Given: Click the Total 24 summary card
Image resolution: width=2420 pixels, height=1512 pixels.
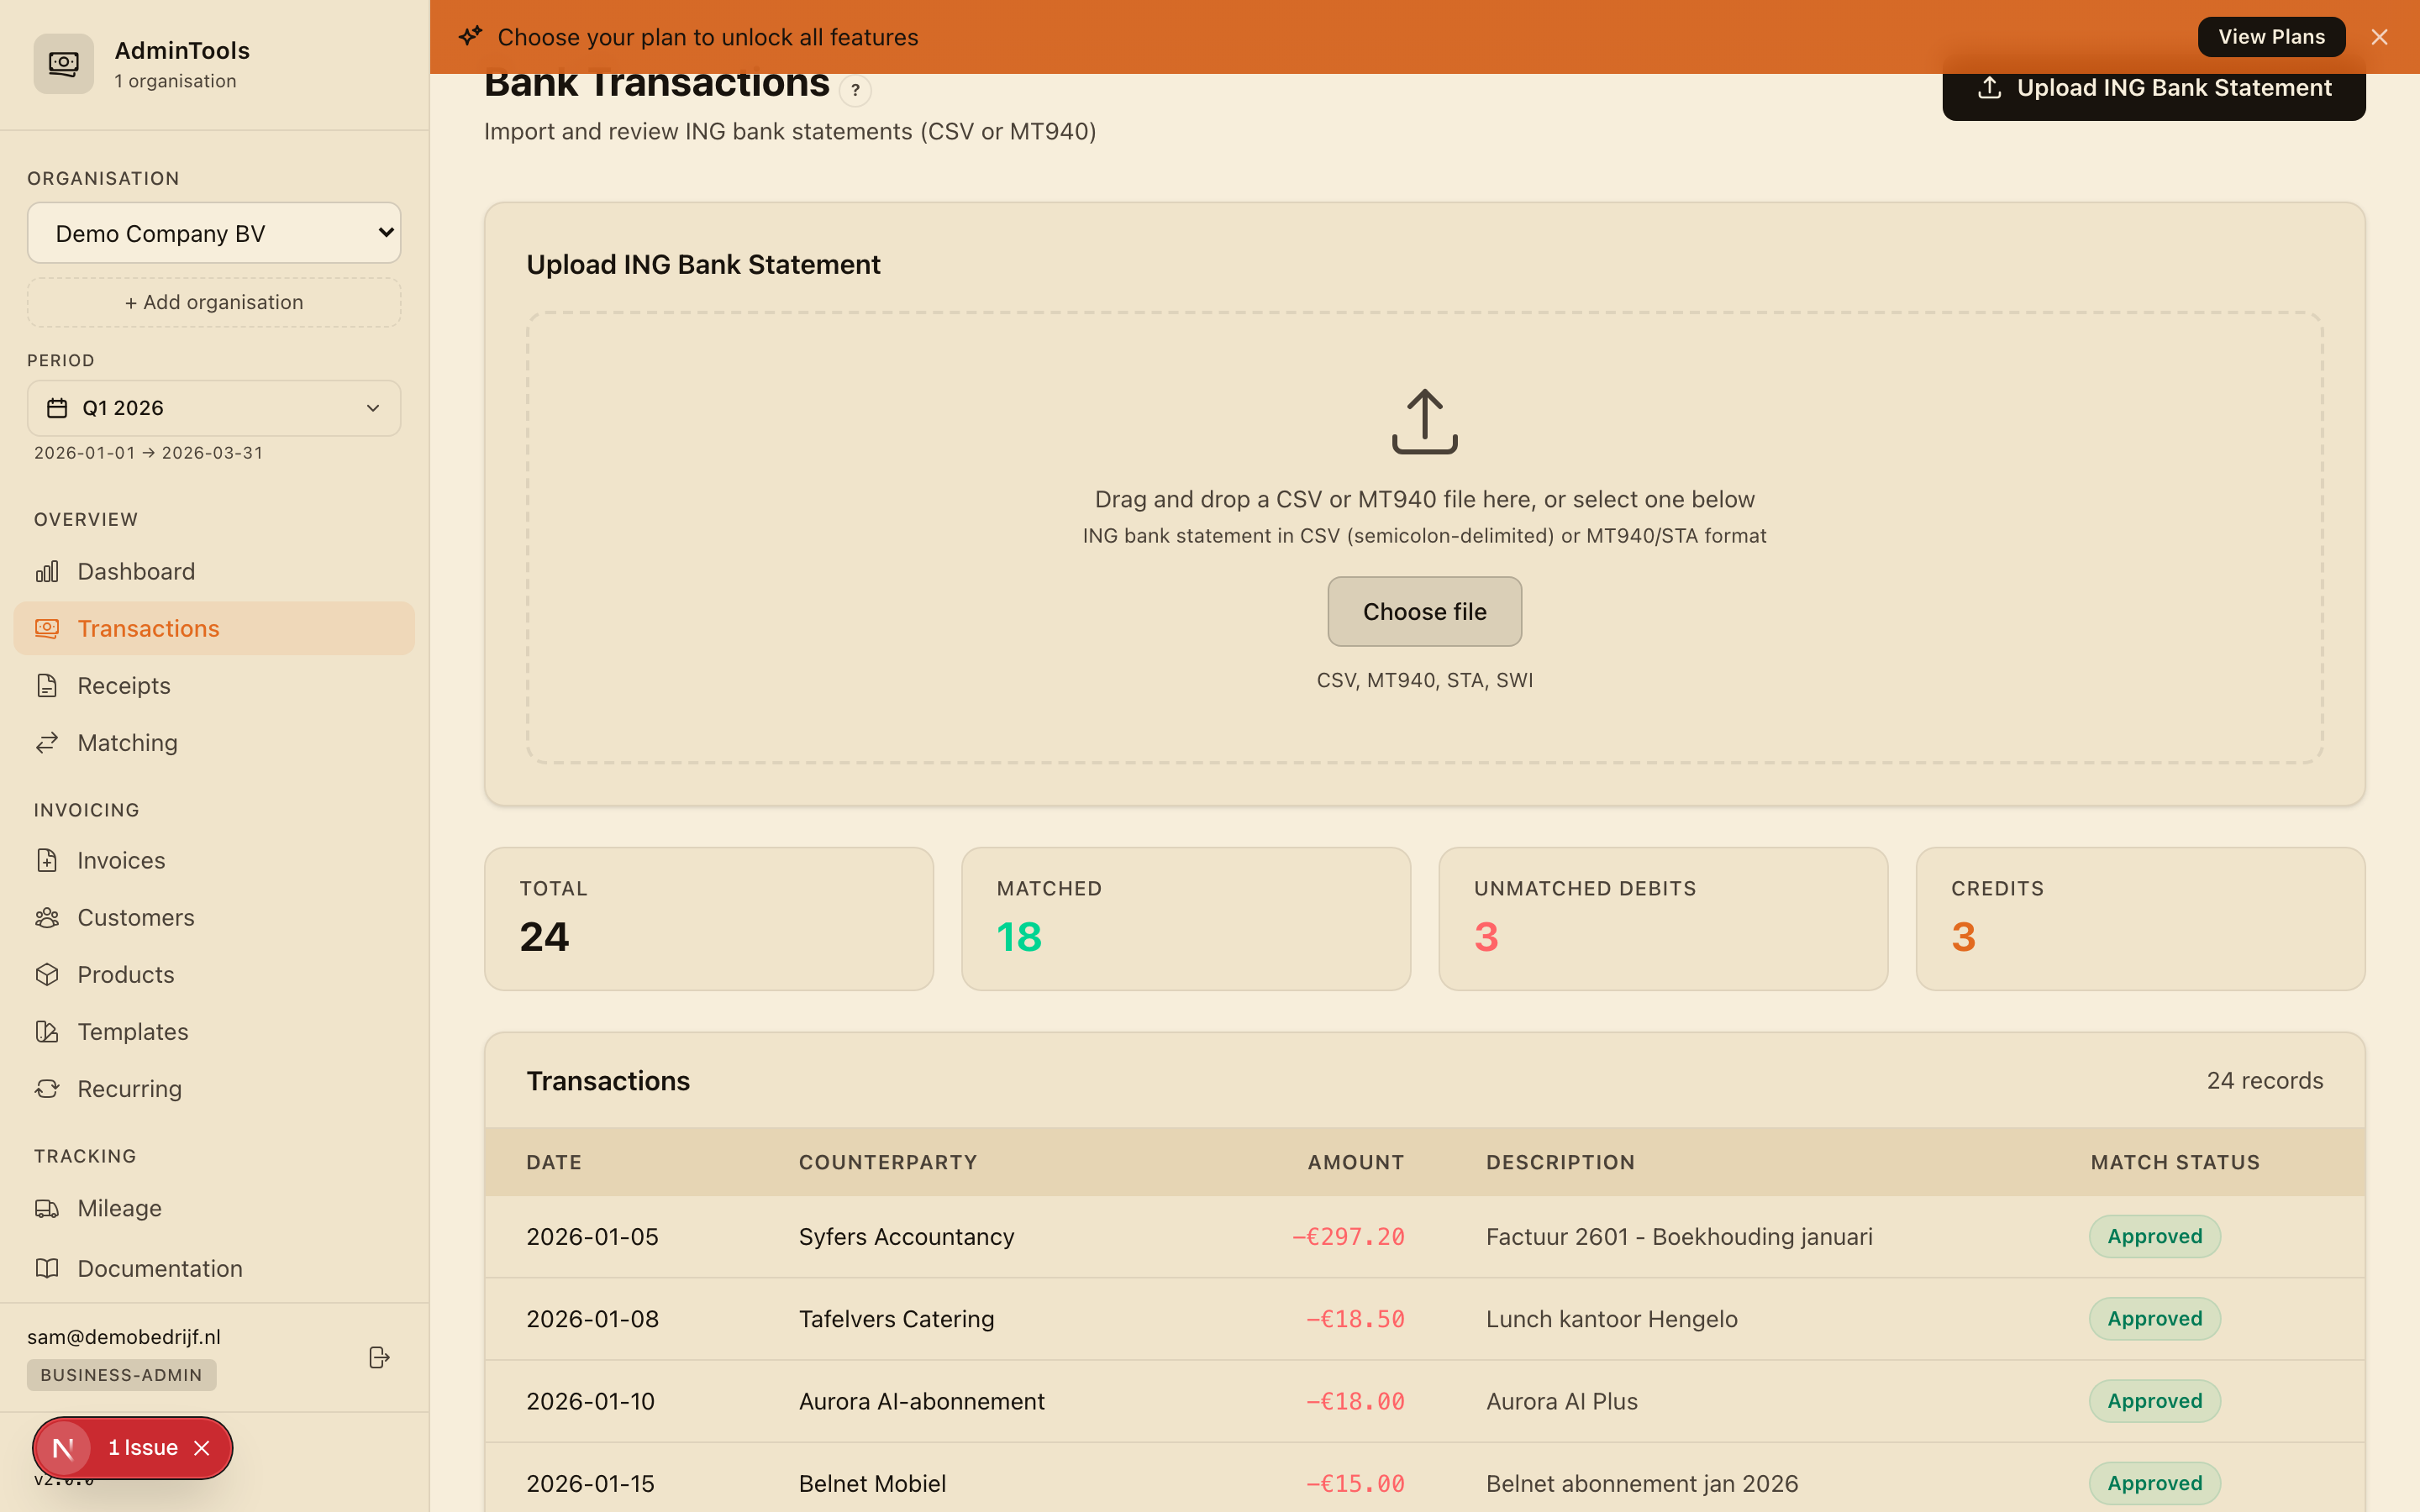Looking at the screenshot, I should point(709,918).
